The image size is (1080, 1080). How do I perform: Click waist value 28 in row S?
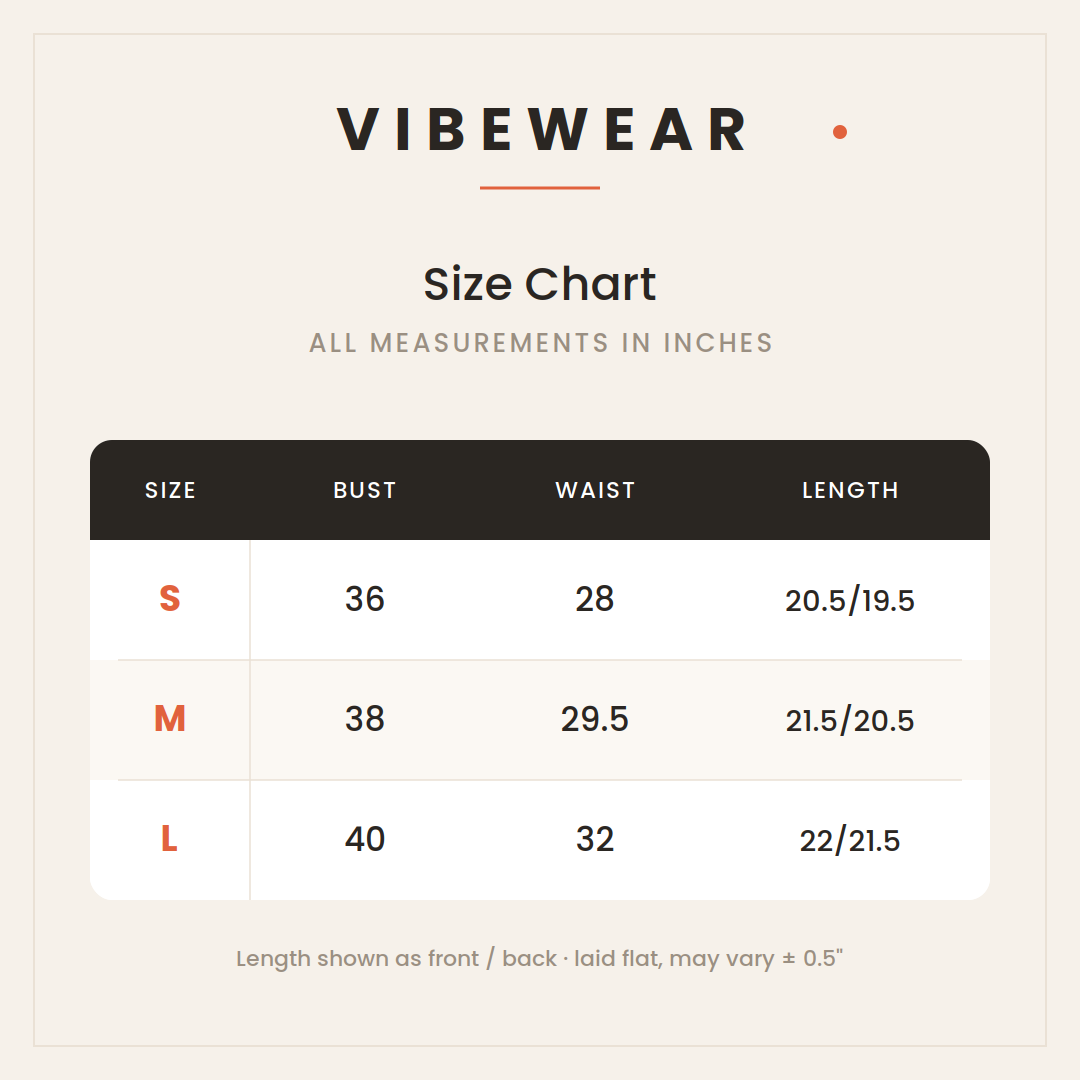pyautogui.click(x=595, y=599)
